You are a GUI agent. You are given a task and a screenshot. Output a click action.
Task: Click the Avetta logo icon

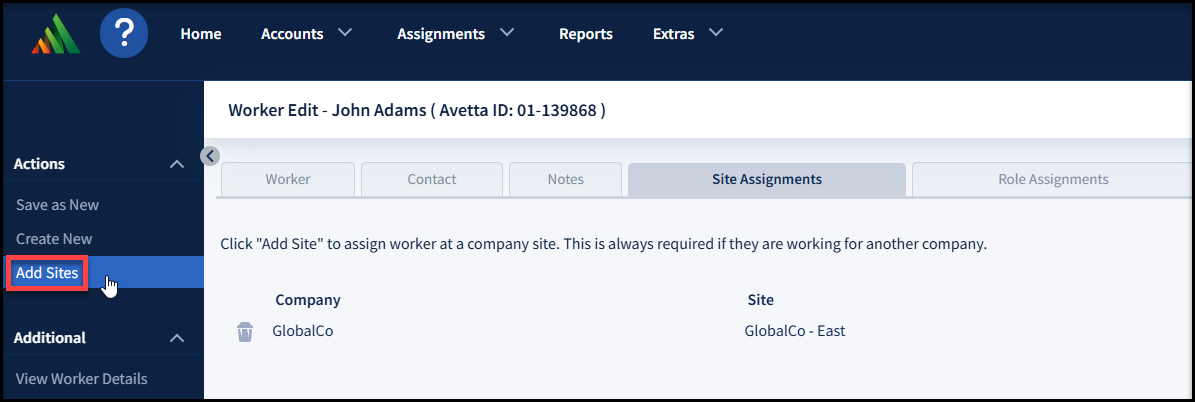click(55, 36)
